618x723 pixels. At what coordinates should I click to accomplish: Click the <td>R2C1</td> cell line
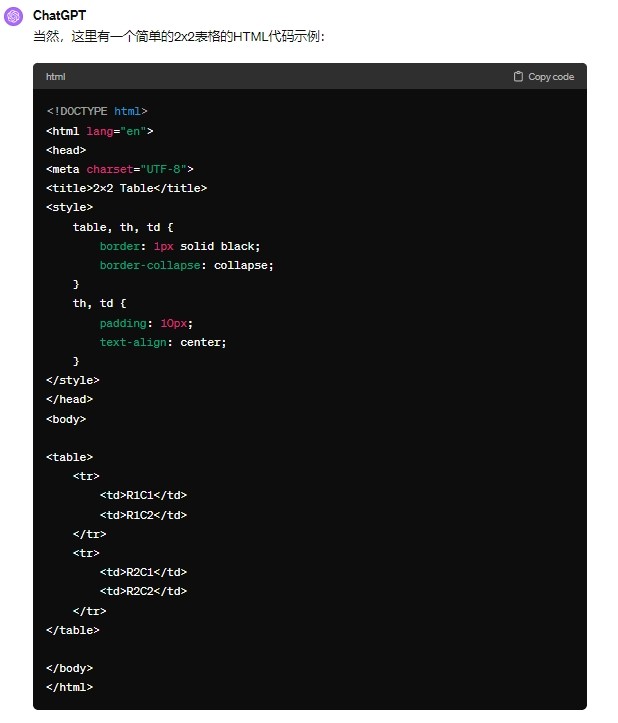(x=143, y=572)
